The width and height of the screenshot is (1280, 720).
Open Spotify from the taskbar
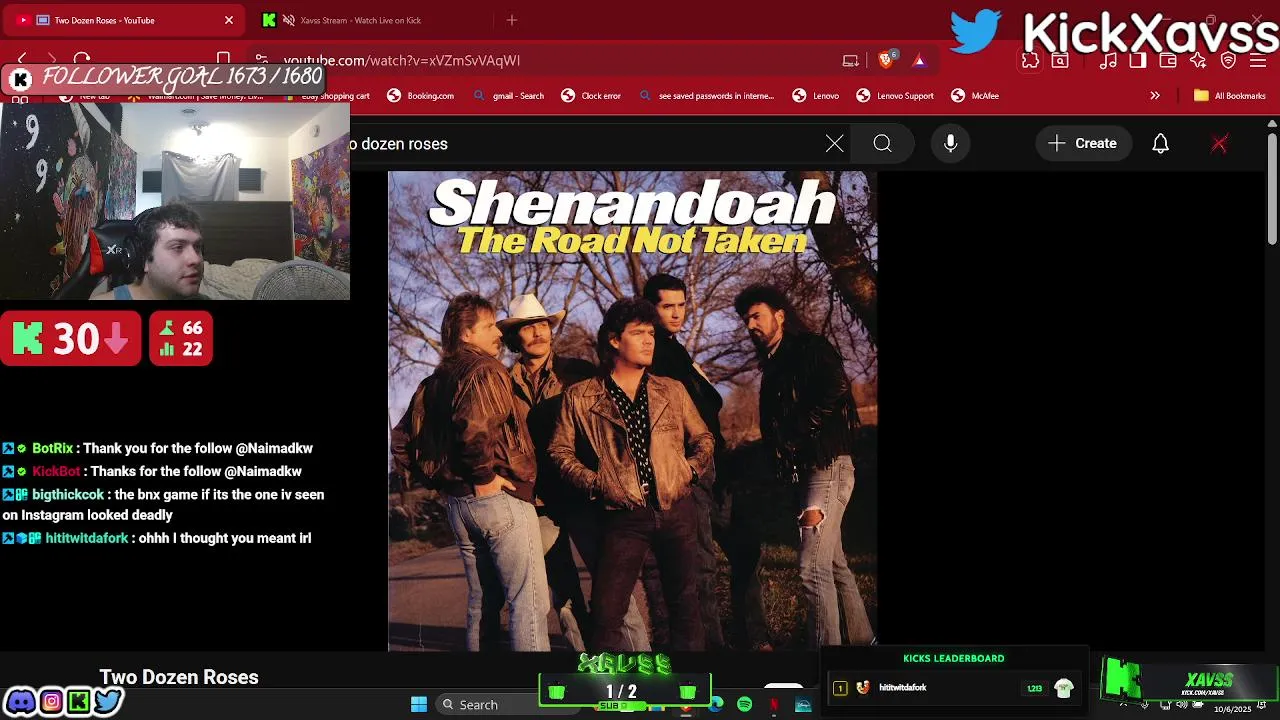[x=745, y=704]
